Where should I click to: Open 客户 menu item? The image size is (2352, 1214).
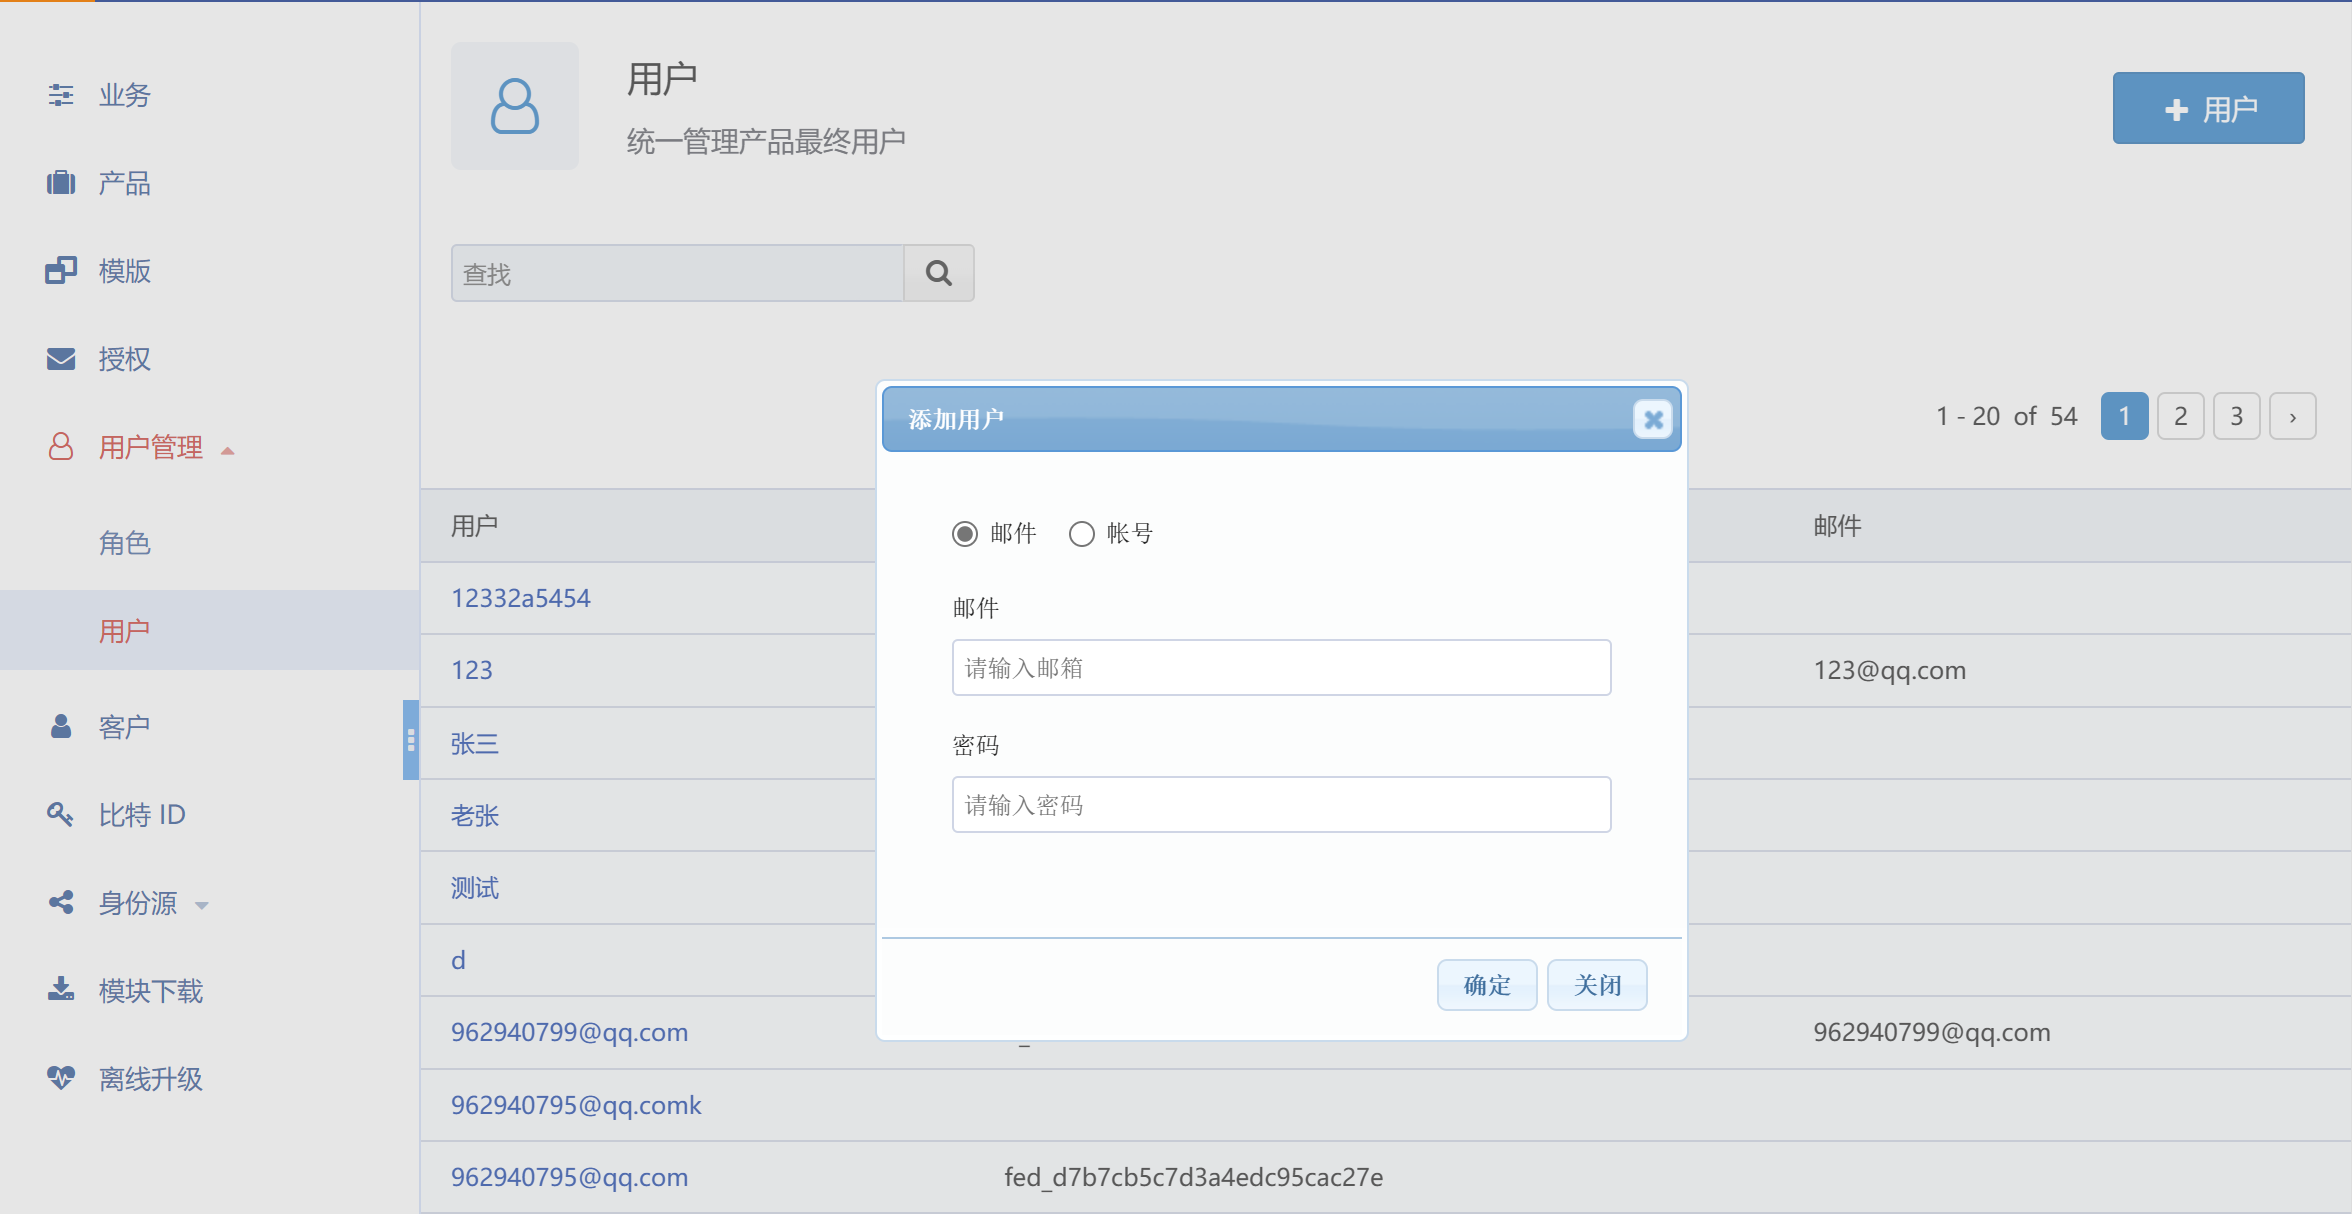[124, 727]
